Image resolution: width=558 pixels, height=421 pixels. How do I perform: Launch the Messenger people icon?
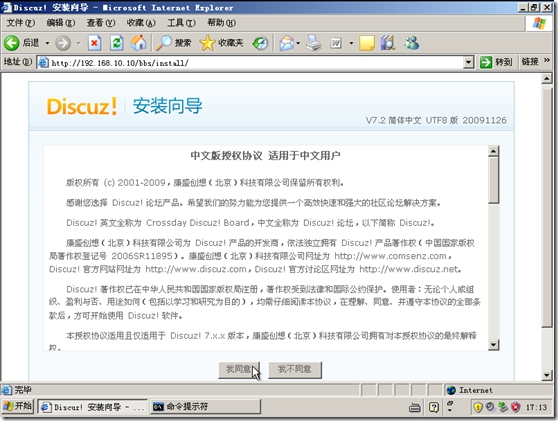(412, 43)
